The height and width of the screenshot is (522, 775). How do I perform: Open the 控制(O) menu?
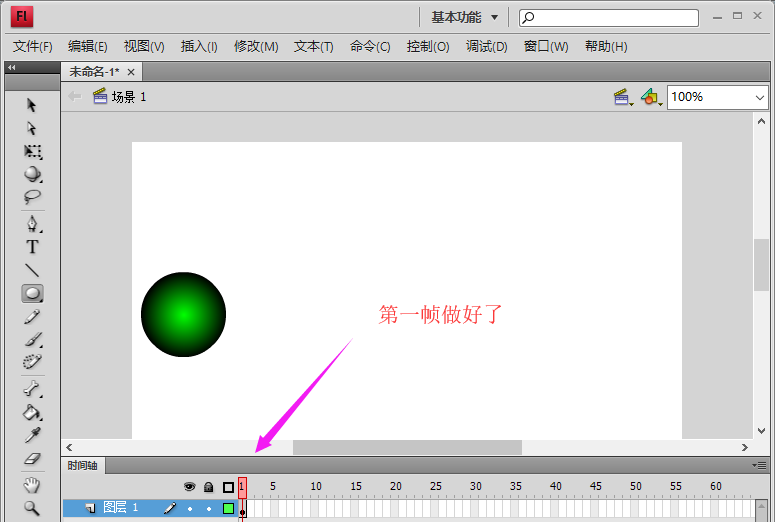click(x=428, y=46)
